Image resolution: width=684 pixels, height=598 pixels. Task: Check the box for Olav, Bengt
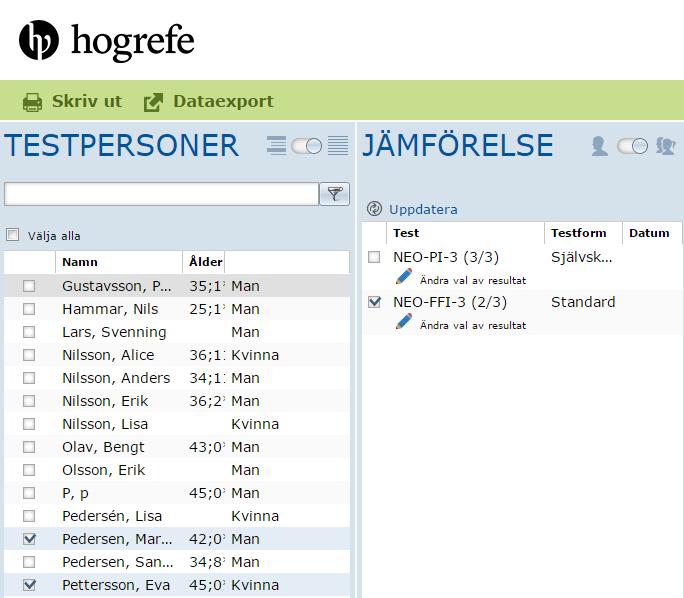(x=29, y=447)
